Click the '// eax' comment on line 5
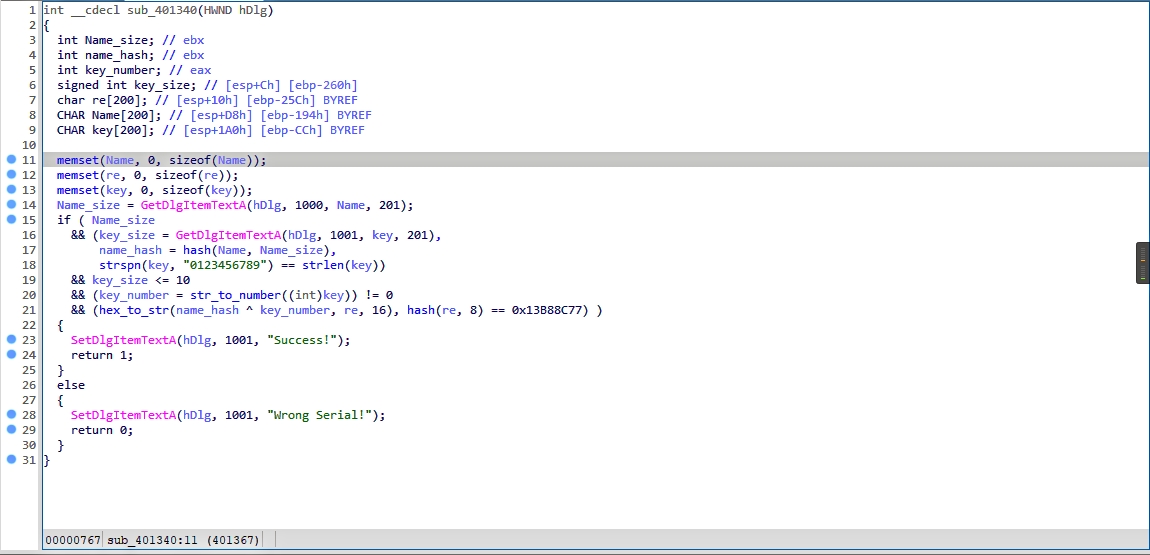The height and width of the screenshot is (555, 1150). click(x=190, y=70)
